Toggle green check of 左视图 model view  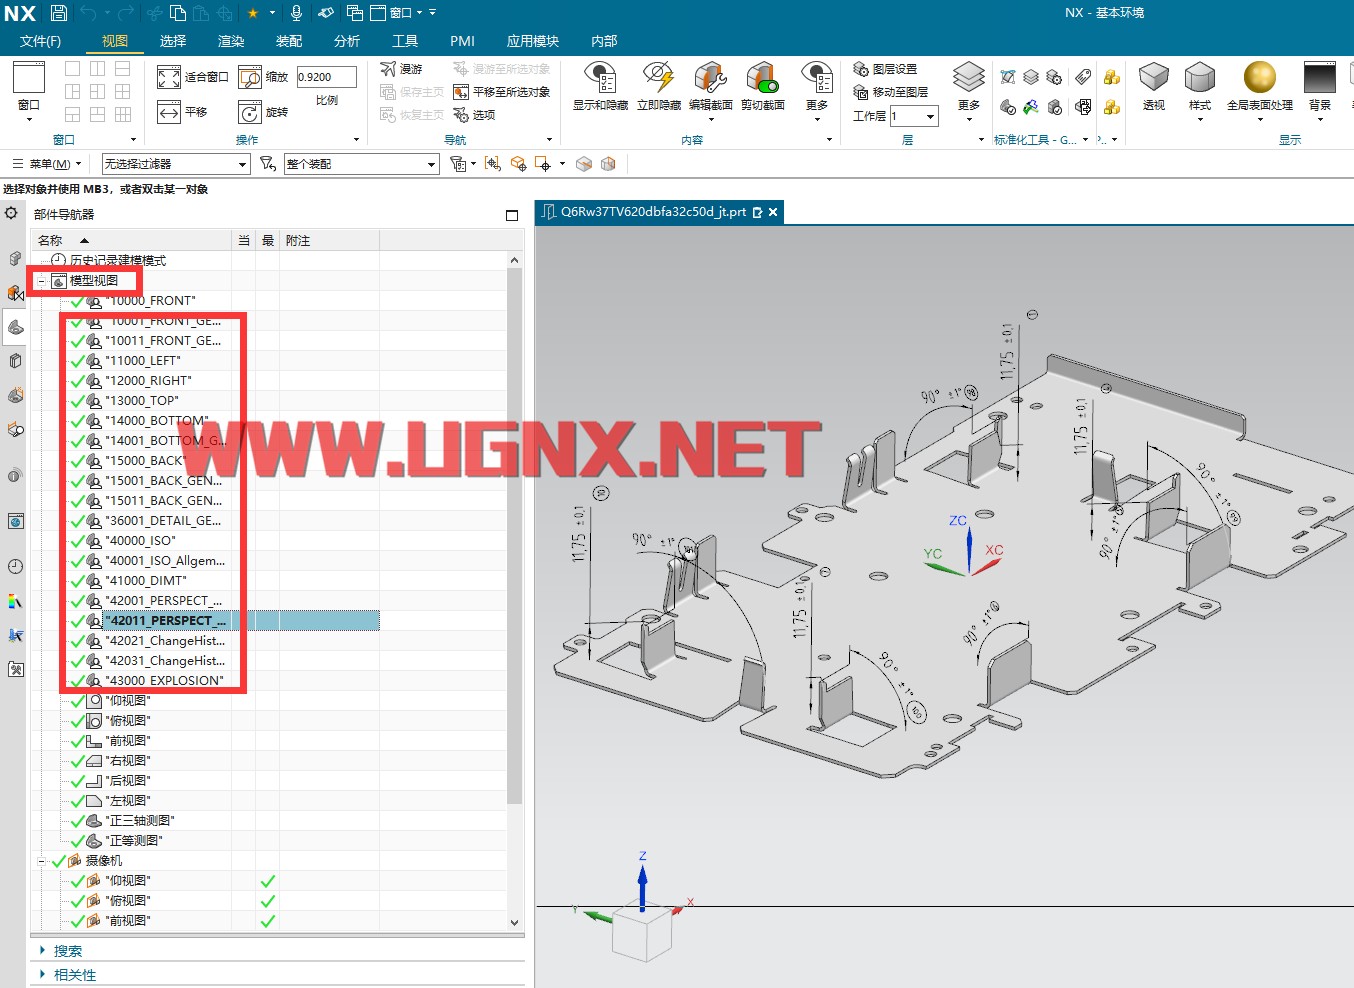[77, 801]
